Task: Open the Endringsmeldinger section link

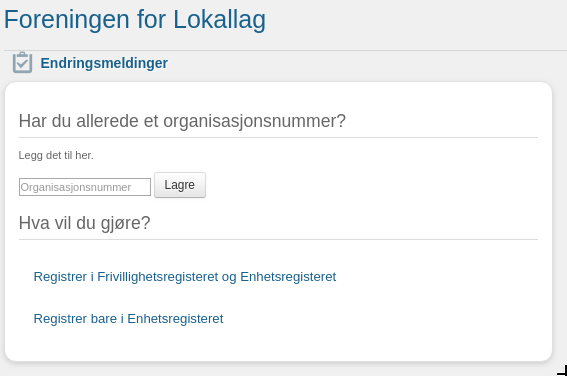Action: (x=104, y=63)
